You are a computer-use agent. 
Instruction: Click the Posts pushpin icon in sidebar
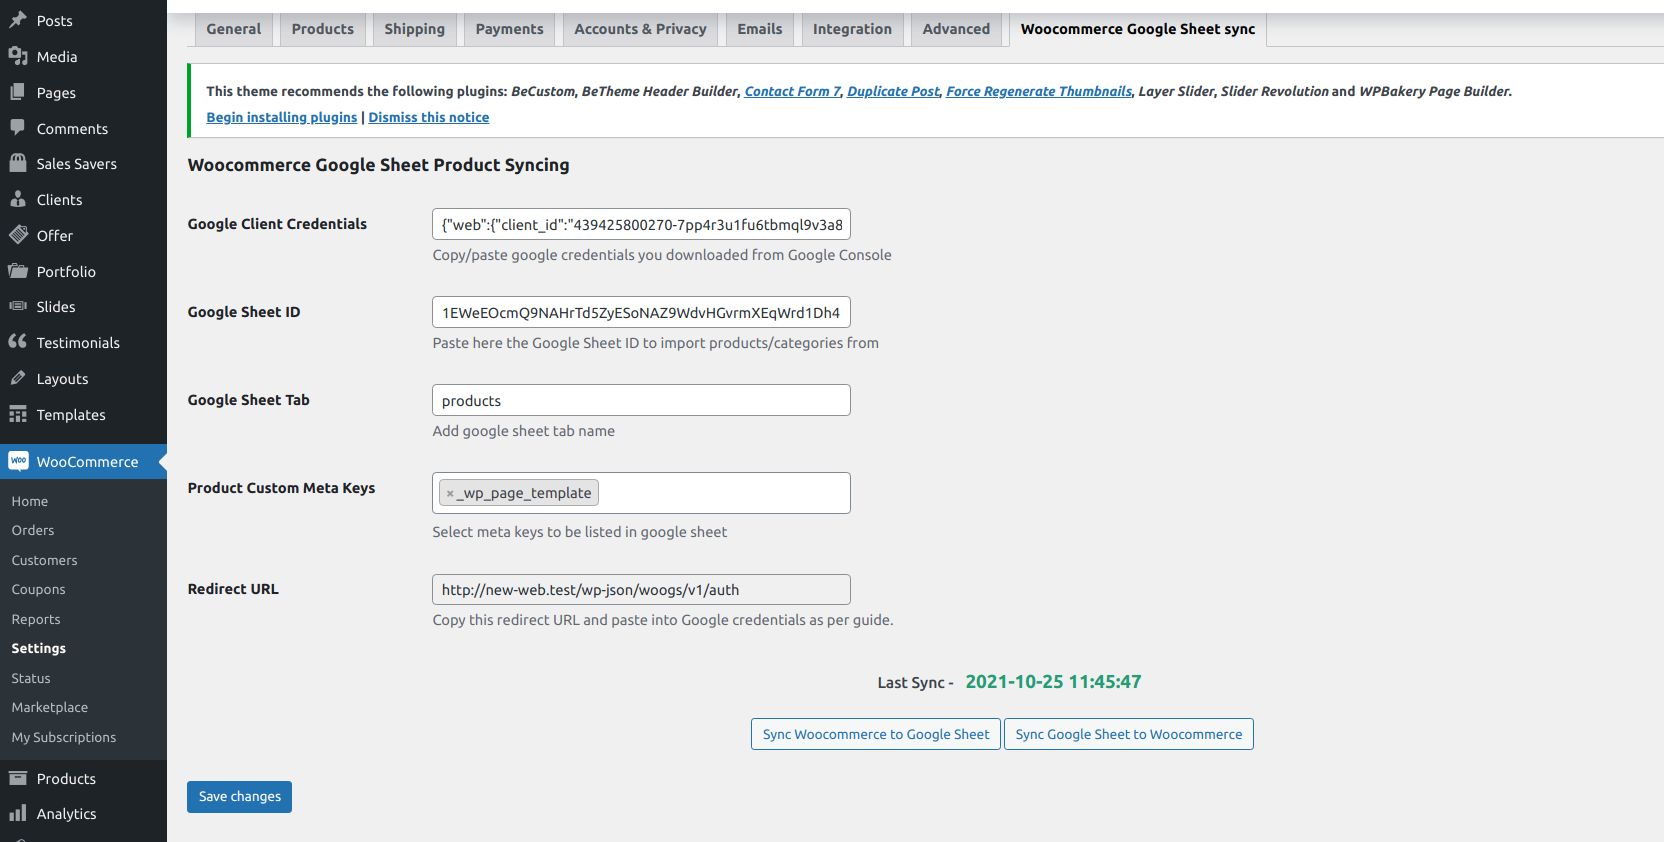tap(18, 20)
